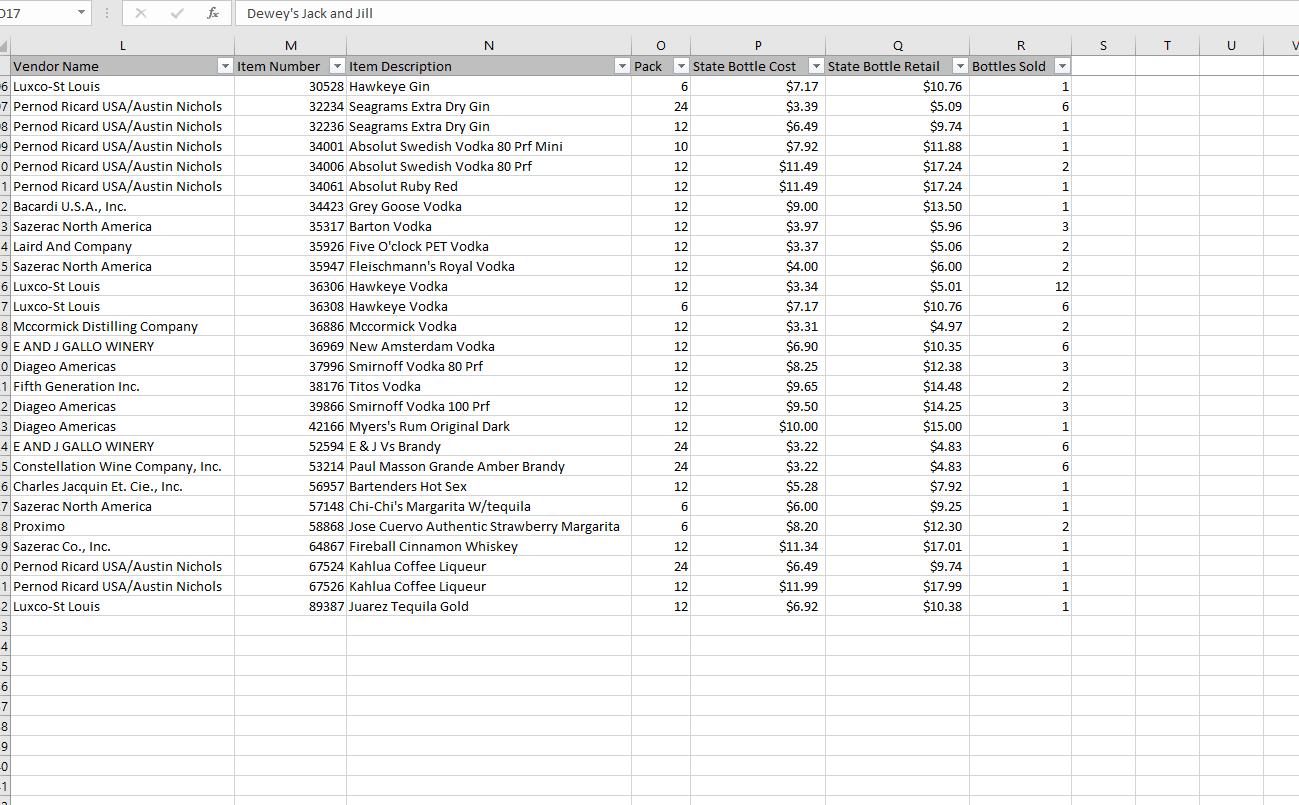Select the Absolut Ruby Red cell
Image resolution: width=1299 pixels, height=805 pixels.
(489, 186)
